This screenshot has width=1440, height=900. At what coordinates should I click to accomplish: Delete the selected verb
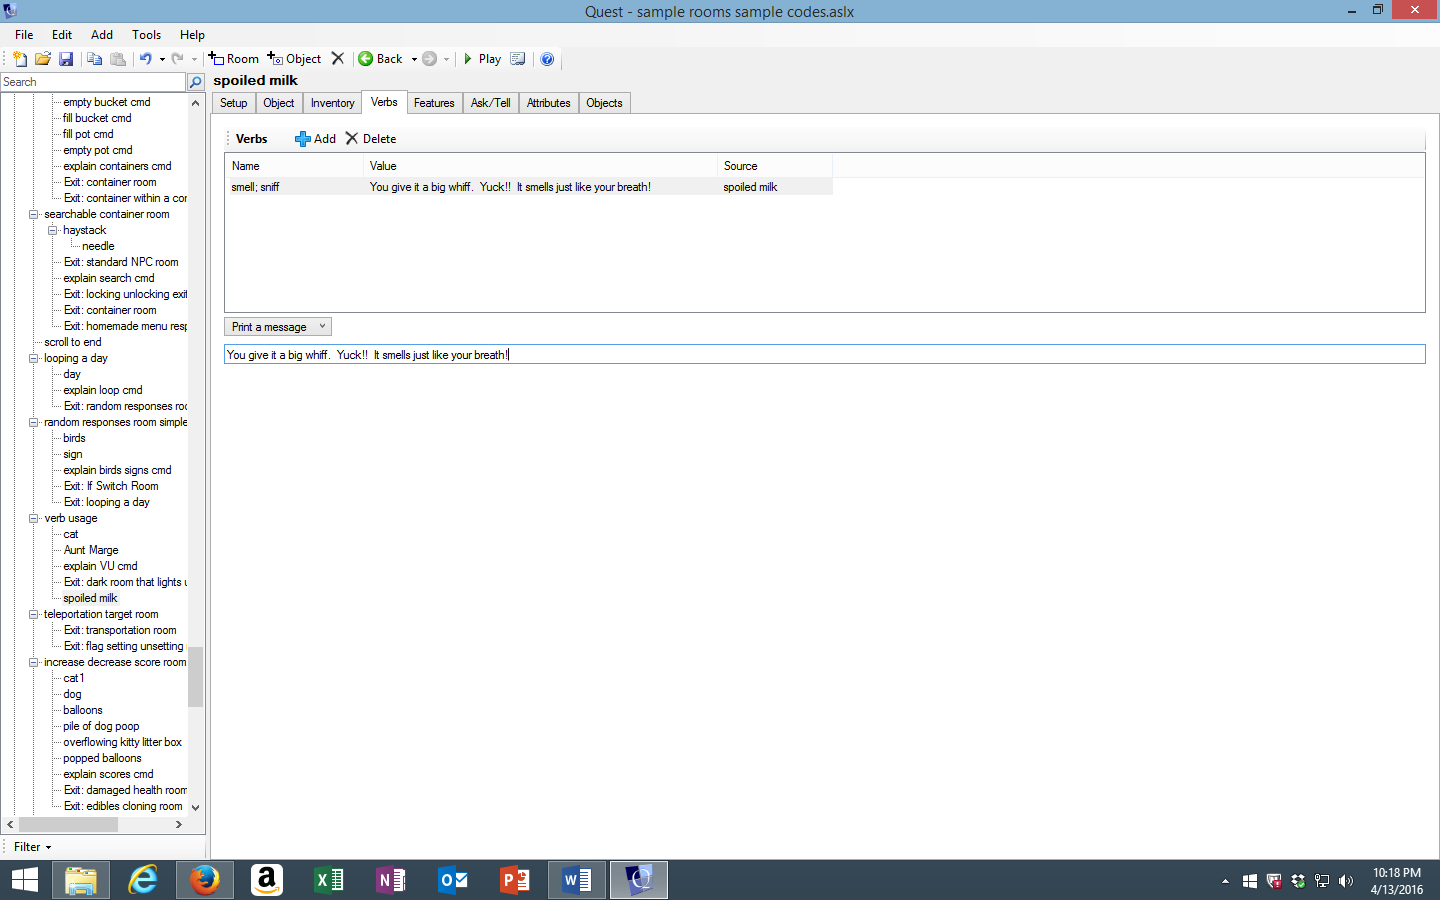pos(371,138)
